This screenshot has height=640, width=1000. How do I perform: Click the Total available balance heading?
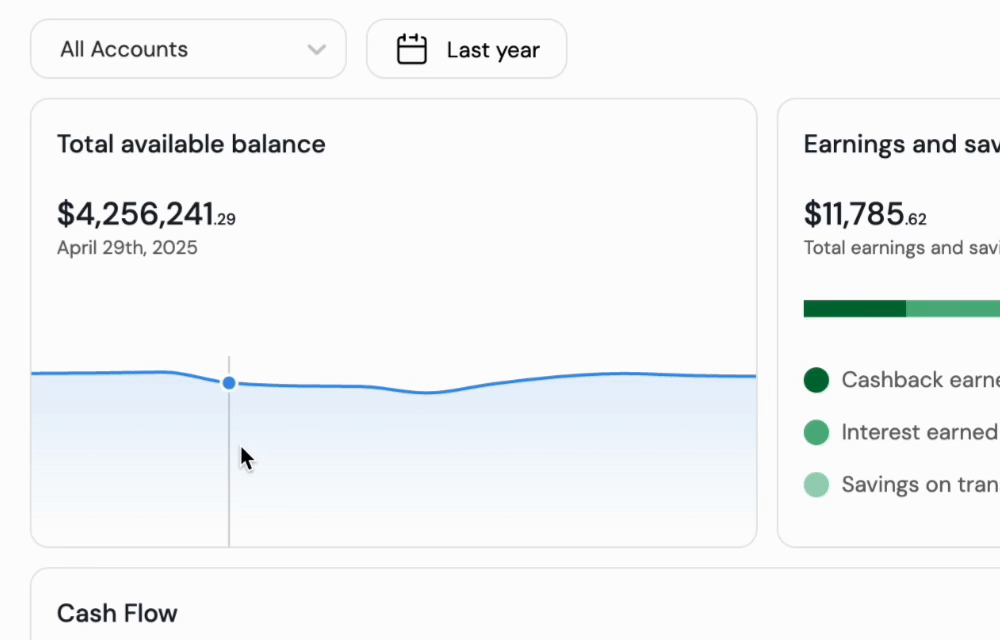pyautogui.click(x=191, y=144)
